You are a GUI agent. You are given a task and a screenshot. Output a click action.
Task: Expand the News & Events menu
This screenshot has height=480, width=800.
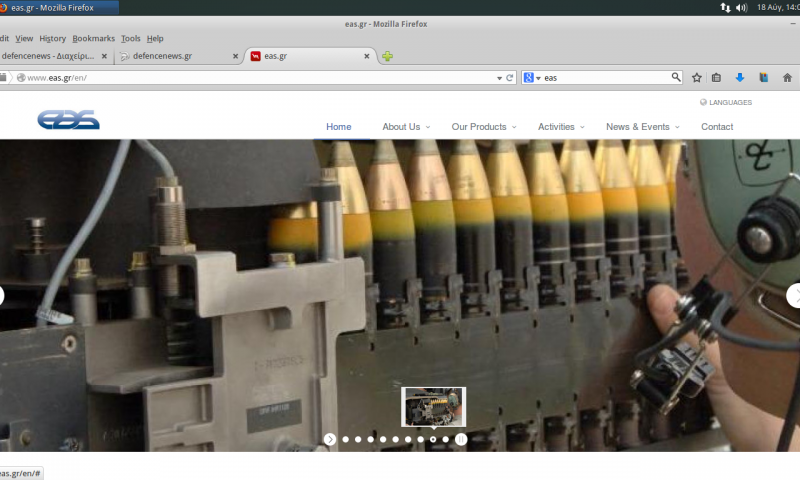tap(637, 127)
